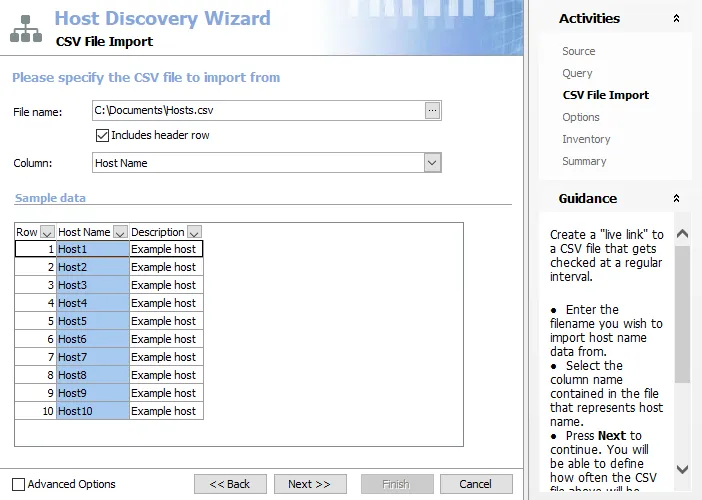
Task: Select the Host3 cell
Action: point(93,285)
